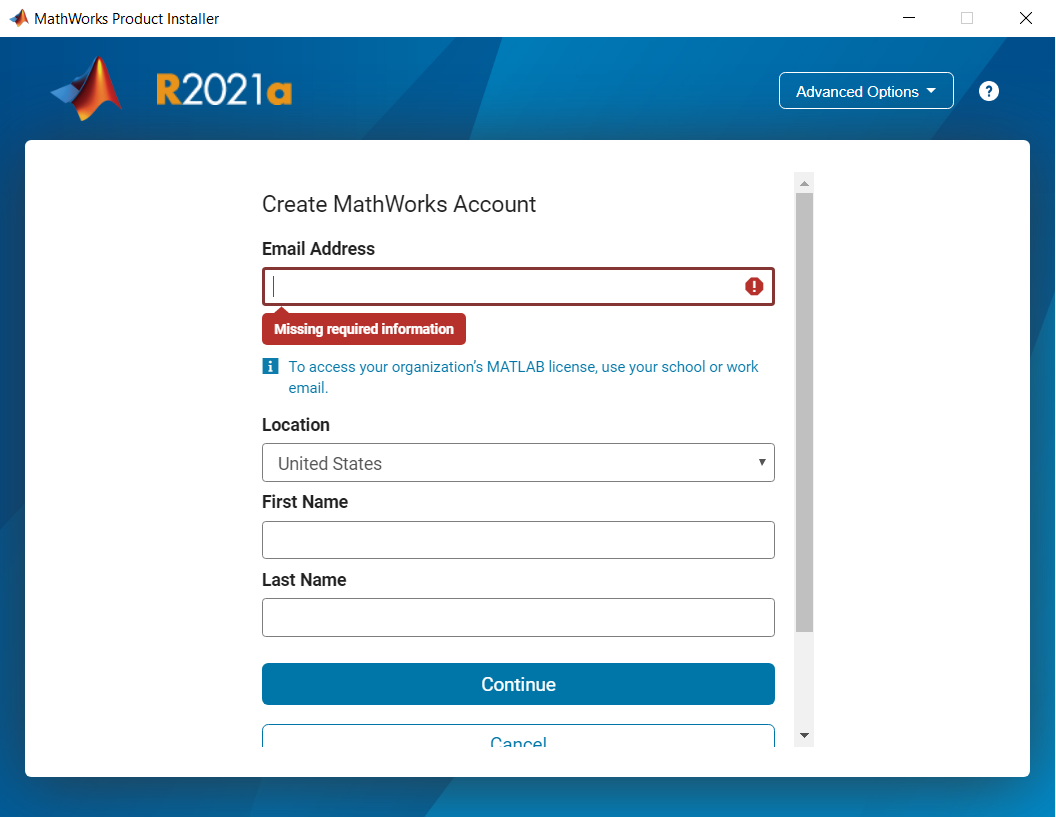Click the 'Missing required information' error tooltip
Image resolution: width=1056 pixels, height=818 pixels.
tap(364, 329)
